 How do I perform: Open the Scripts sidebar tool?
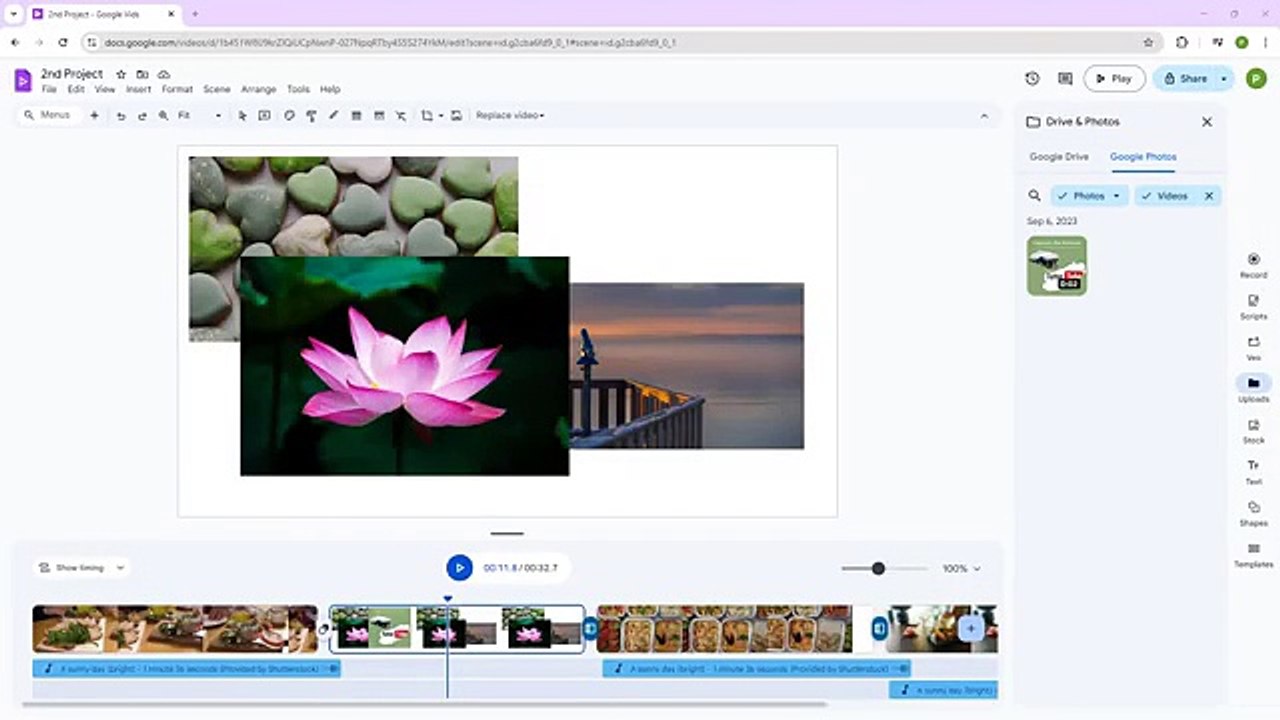1253,307
